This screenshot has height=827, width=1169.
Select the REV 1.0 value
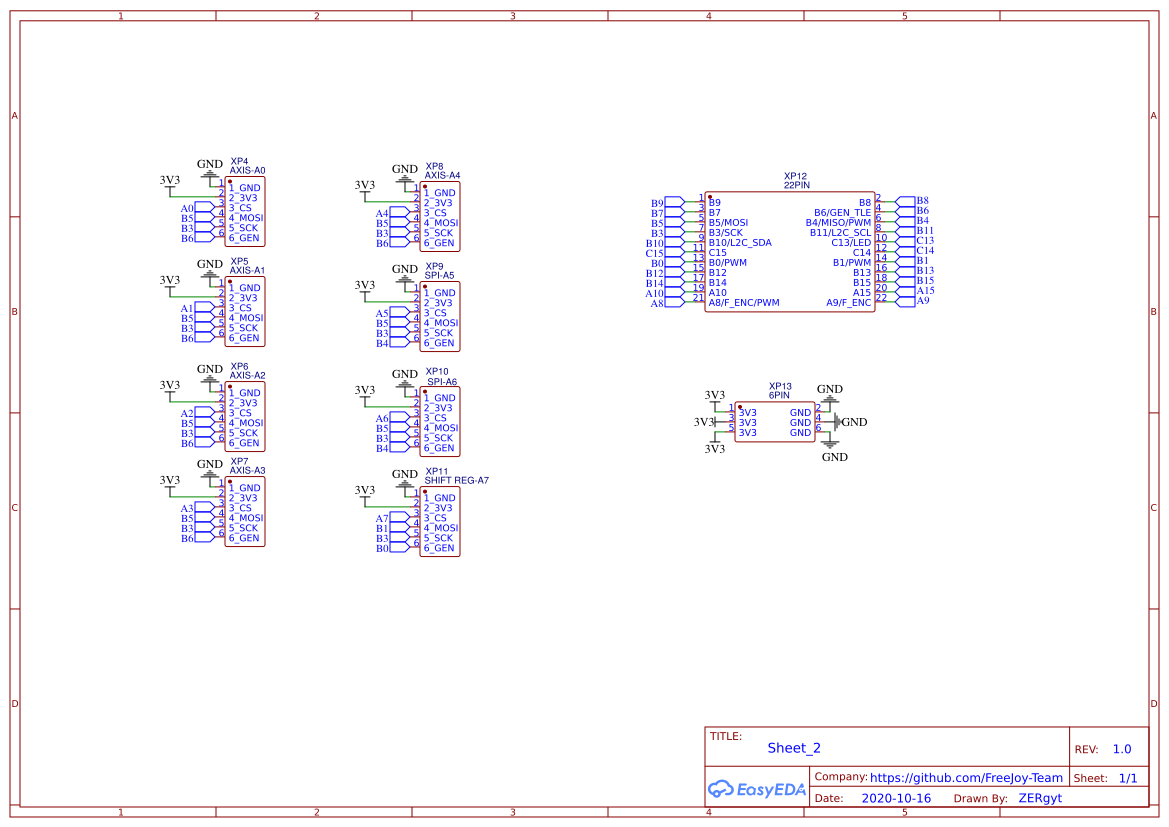tap(1121, 748)
